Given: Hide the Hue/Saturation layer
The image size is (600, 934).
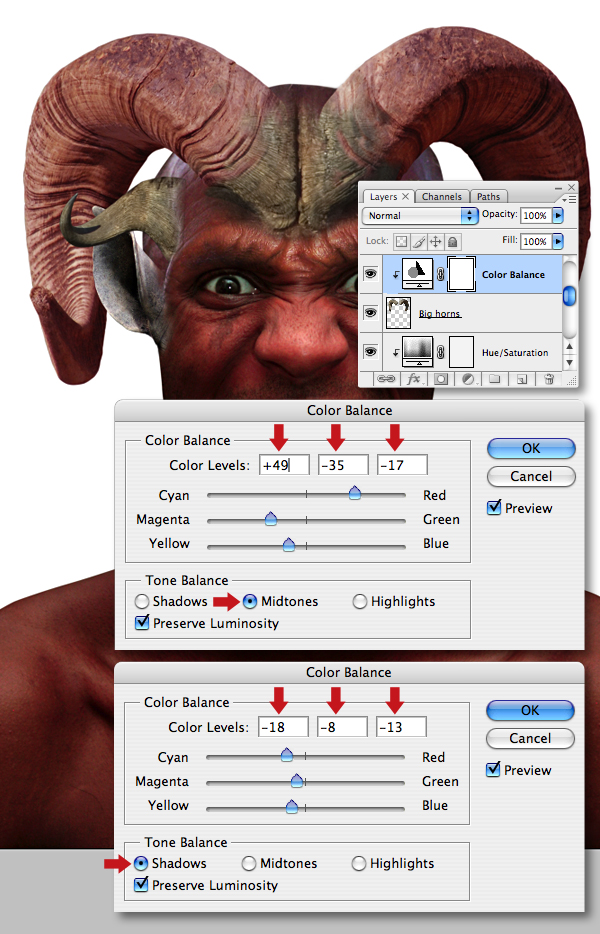Looking at the screenshot, I should [x=371, y=351].
